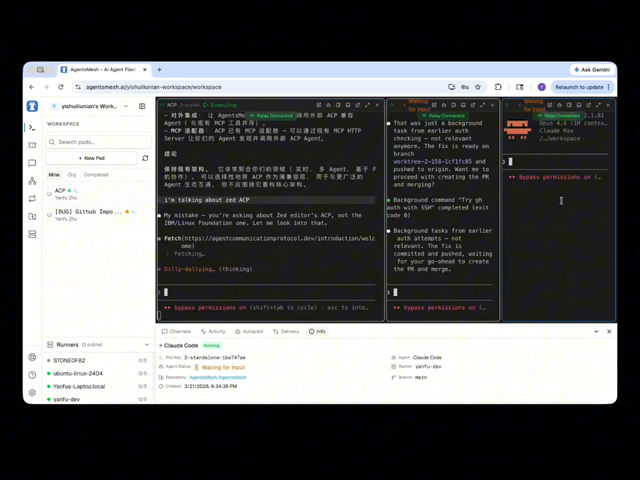Open the Delivery tab
The image size is (640, 480).
coord(286,331)
